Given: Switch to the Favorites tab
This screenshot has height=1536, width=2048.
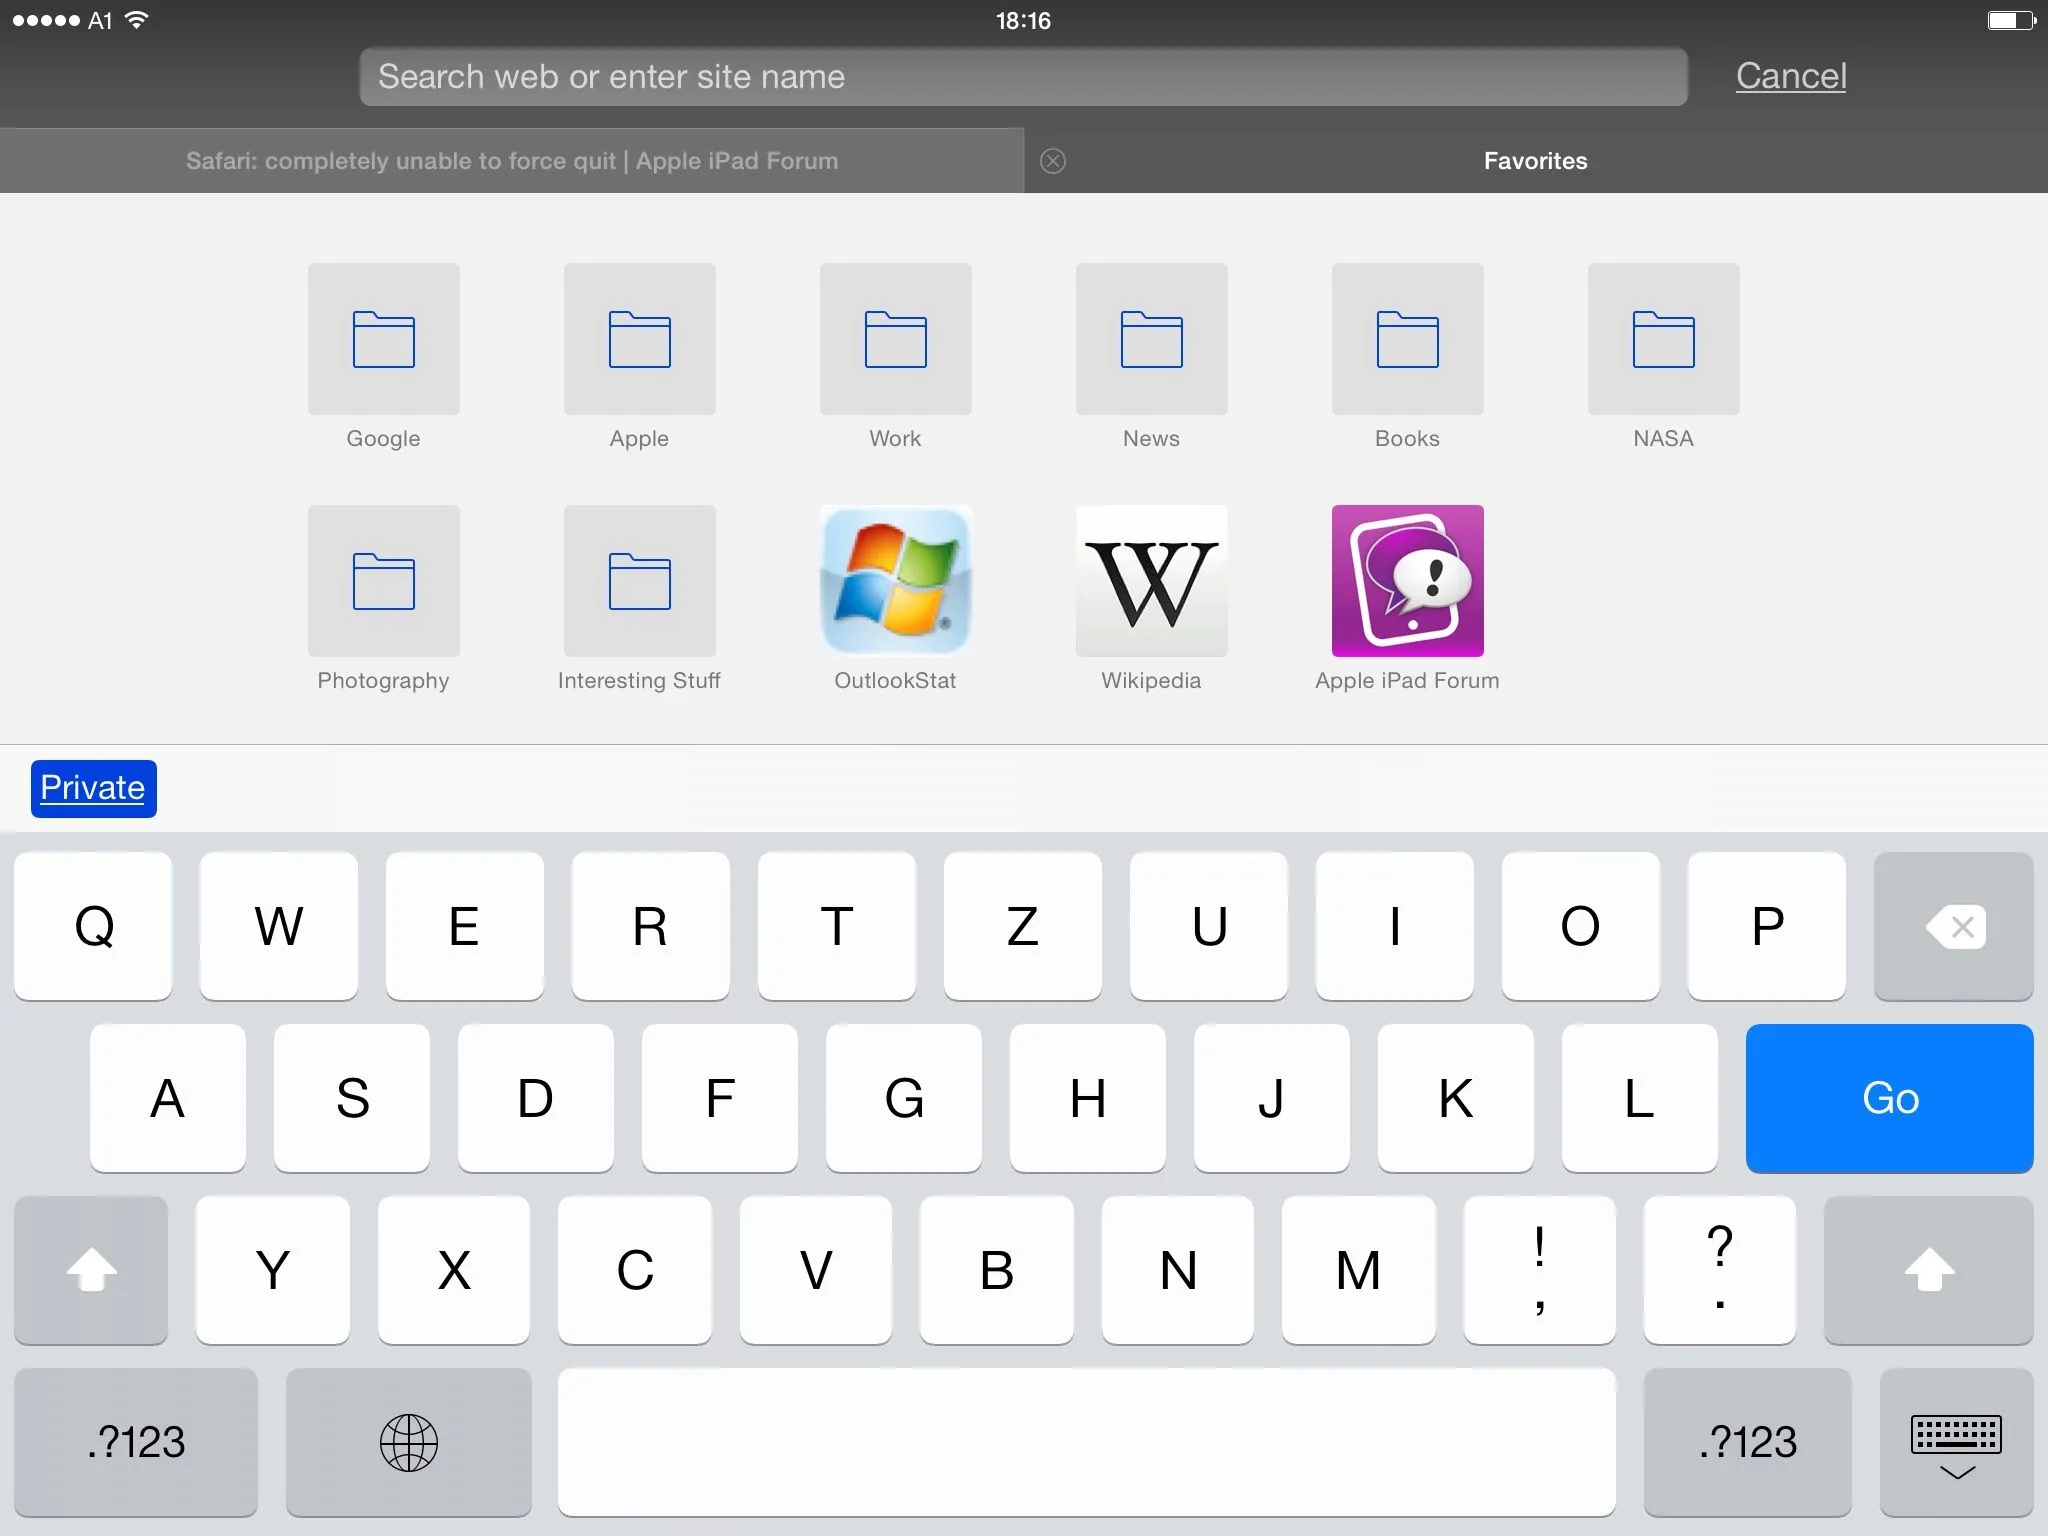Looking at the screenshot, I should pyautogui.click(x=1535, y=161).
